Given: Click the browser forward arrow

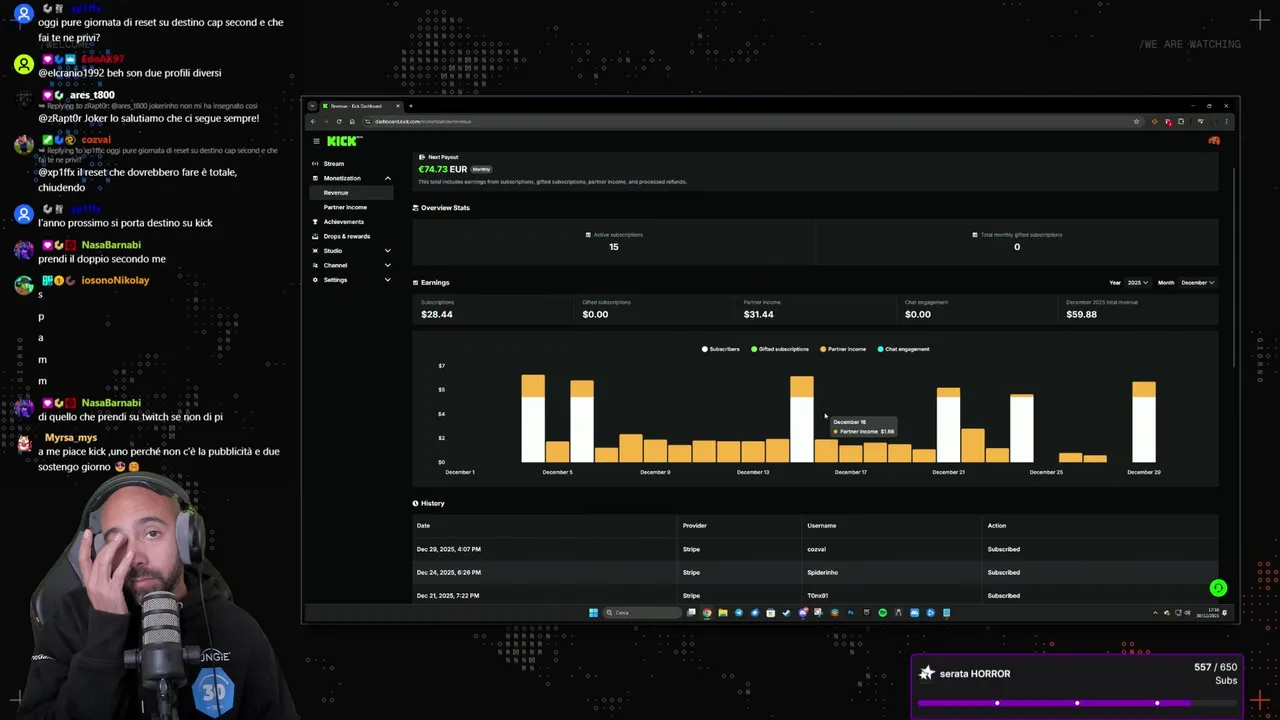Looking at the screenshot, I should [326, 121].
